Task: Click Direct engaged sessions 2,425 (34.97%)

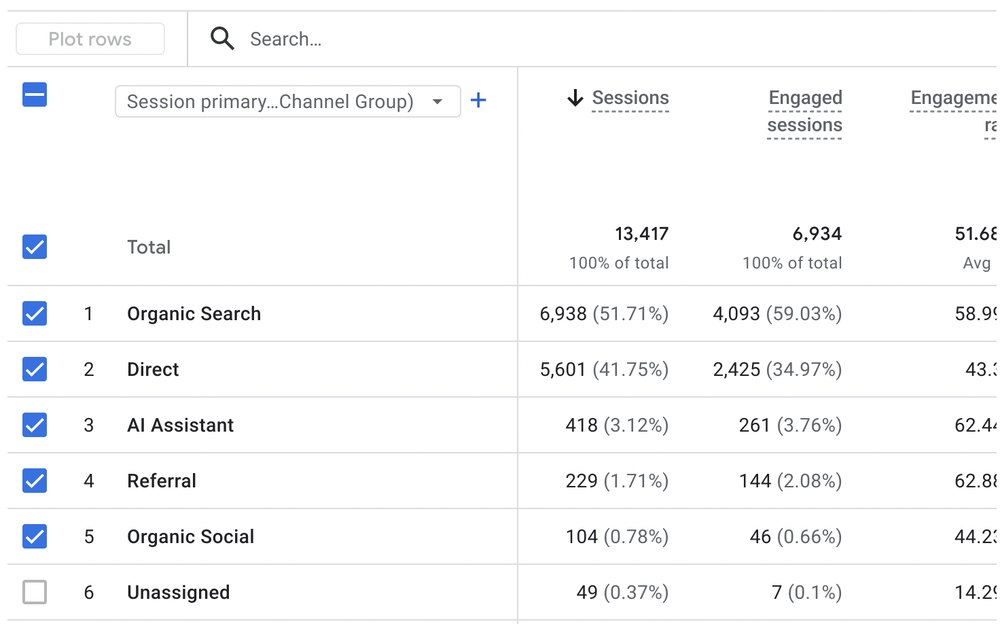Action: click(777, 369)
